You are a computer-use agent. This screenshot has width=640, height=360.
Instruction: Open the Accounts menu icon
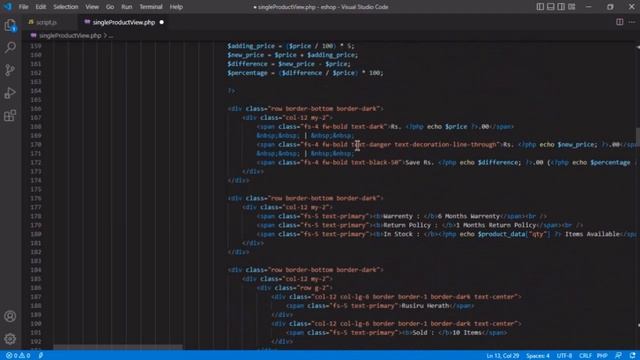10,316
